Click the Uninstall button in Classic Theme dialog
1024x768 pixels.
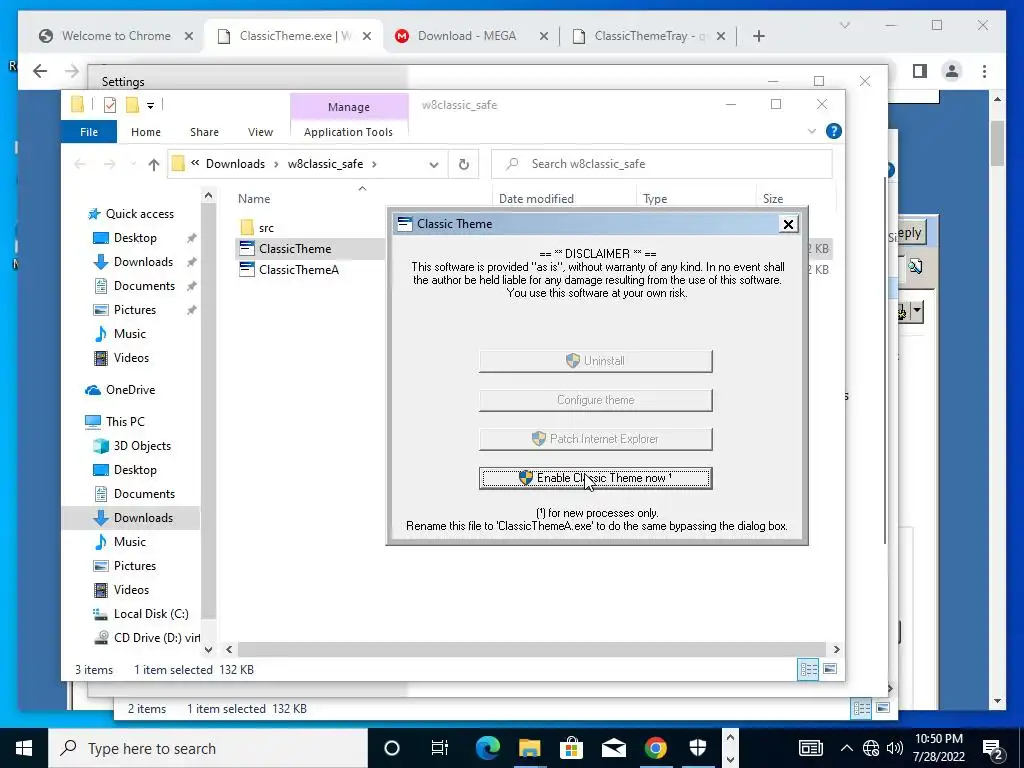tap(595, 360)
